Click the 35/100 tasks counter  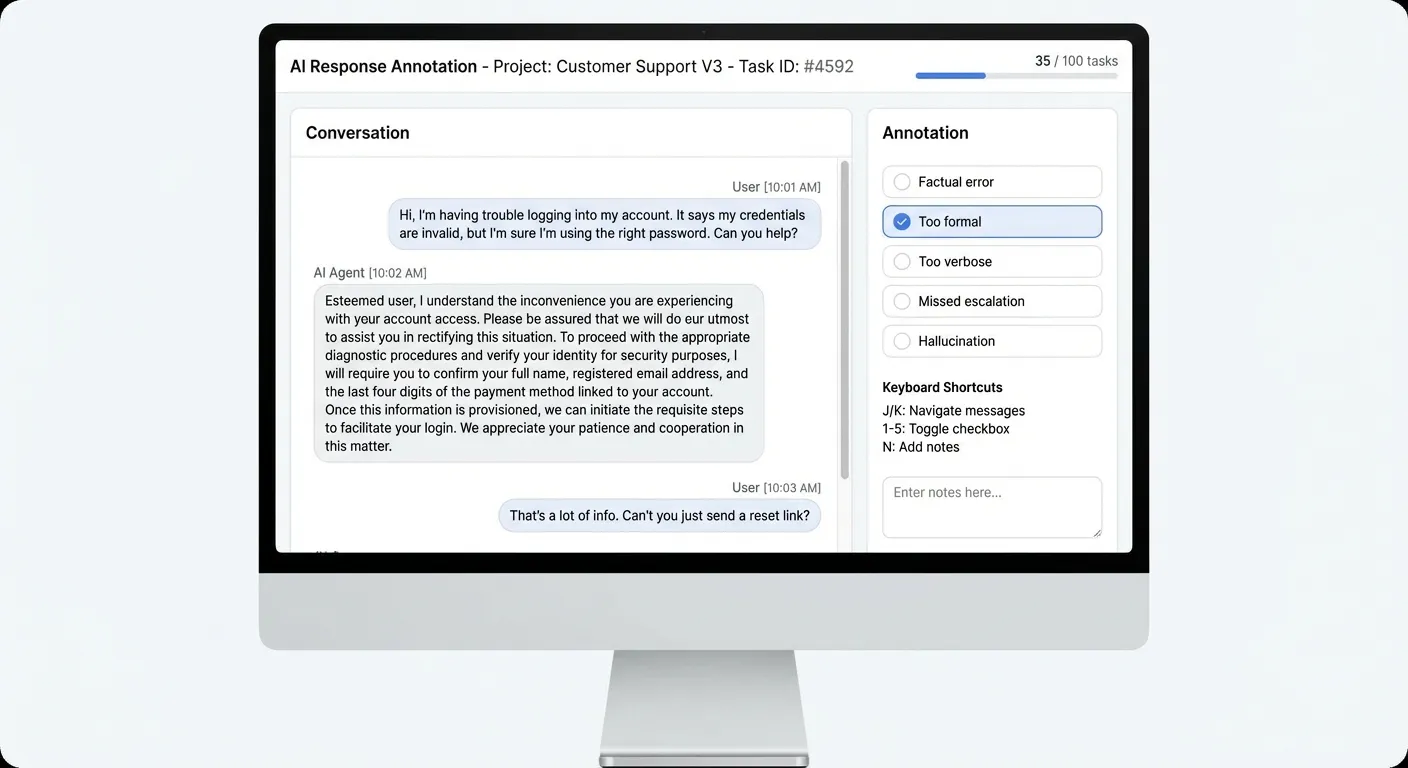click(x=1074, y=60)
